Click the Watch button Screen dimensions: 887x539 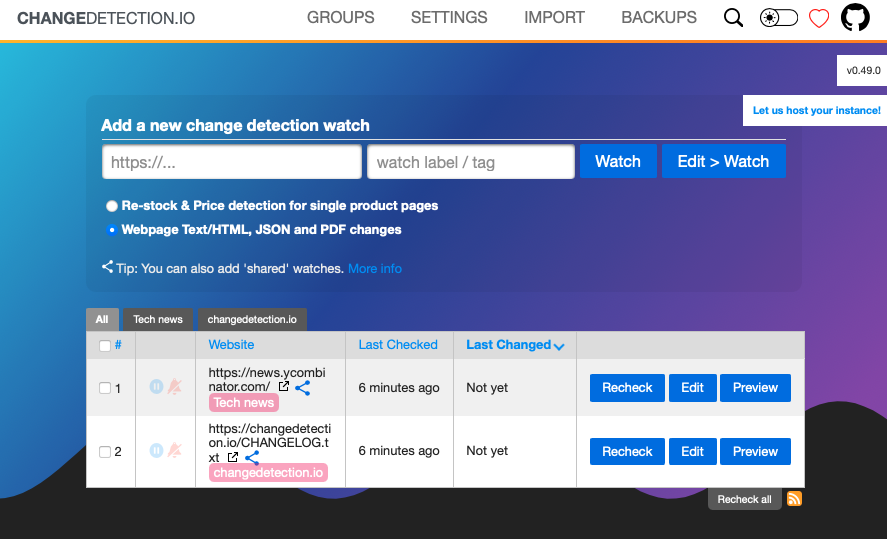[x=618, y=161]
